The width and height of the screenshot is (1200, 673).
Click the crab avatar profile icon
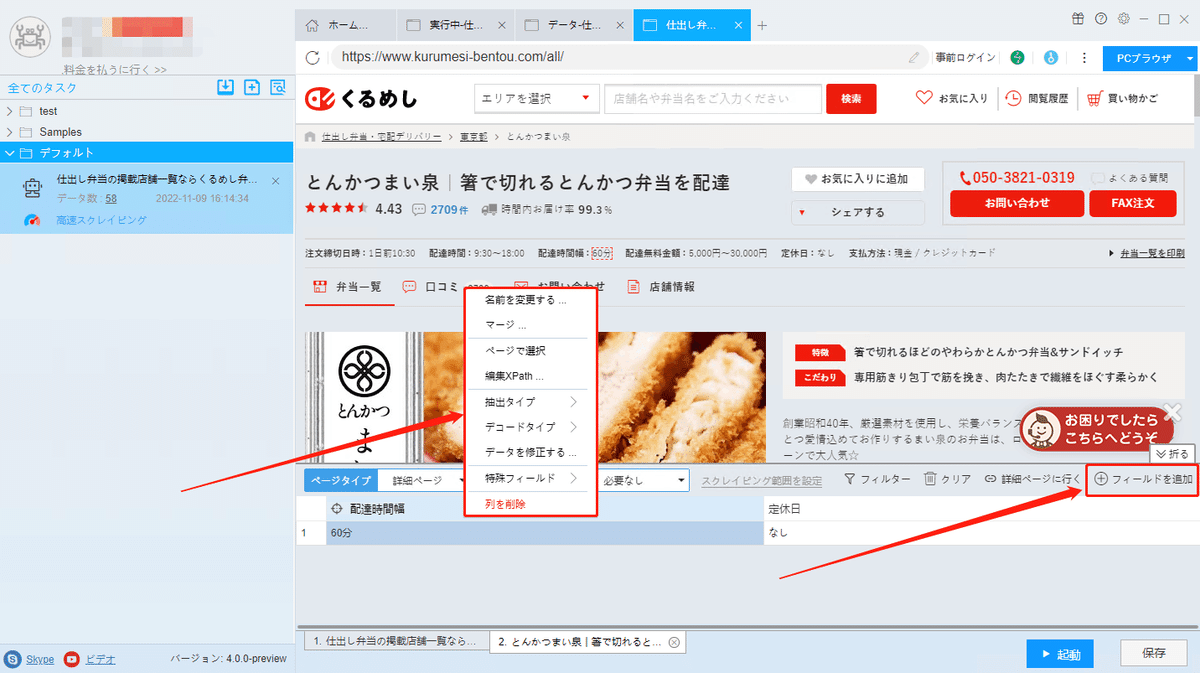tap(29, 37)
